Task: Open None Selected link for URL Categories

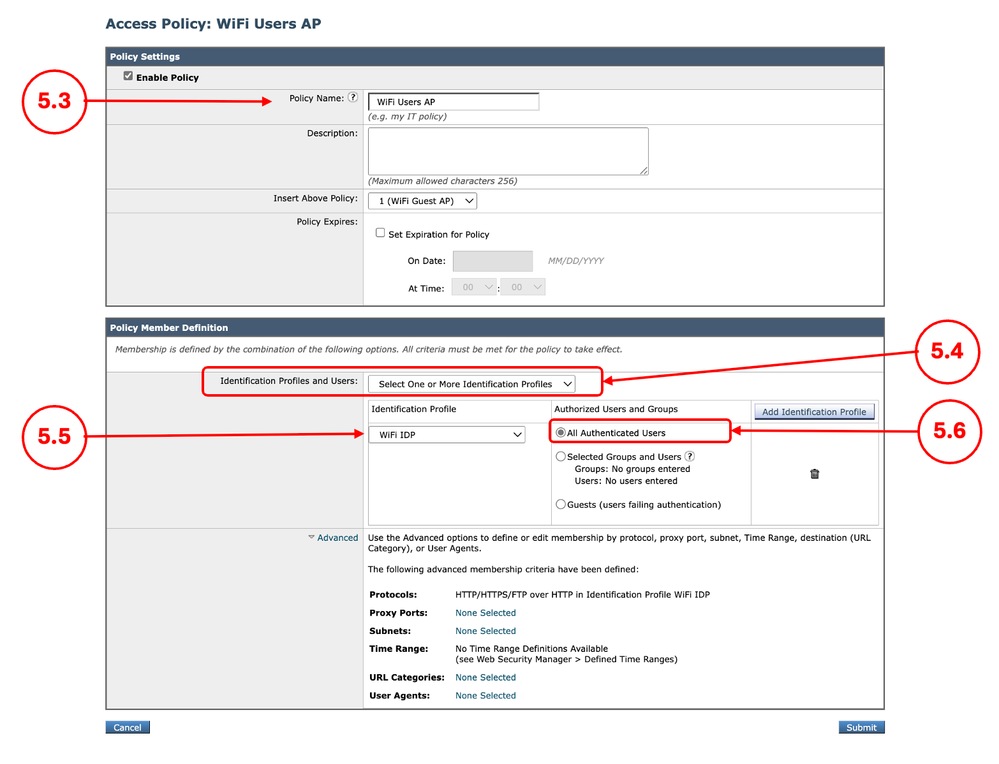Action: point(485,677)
